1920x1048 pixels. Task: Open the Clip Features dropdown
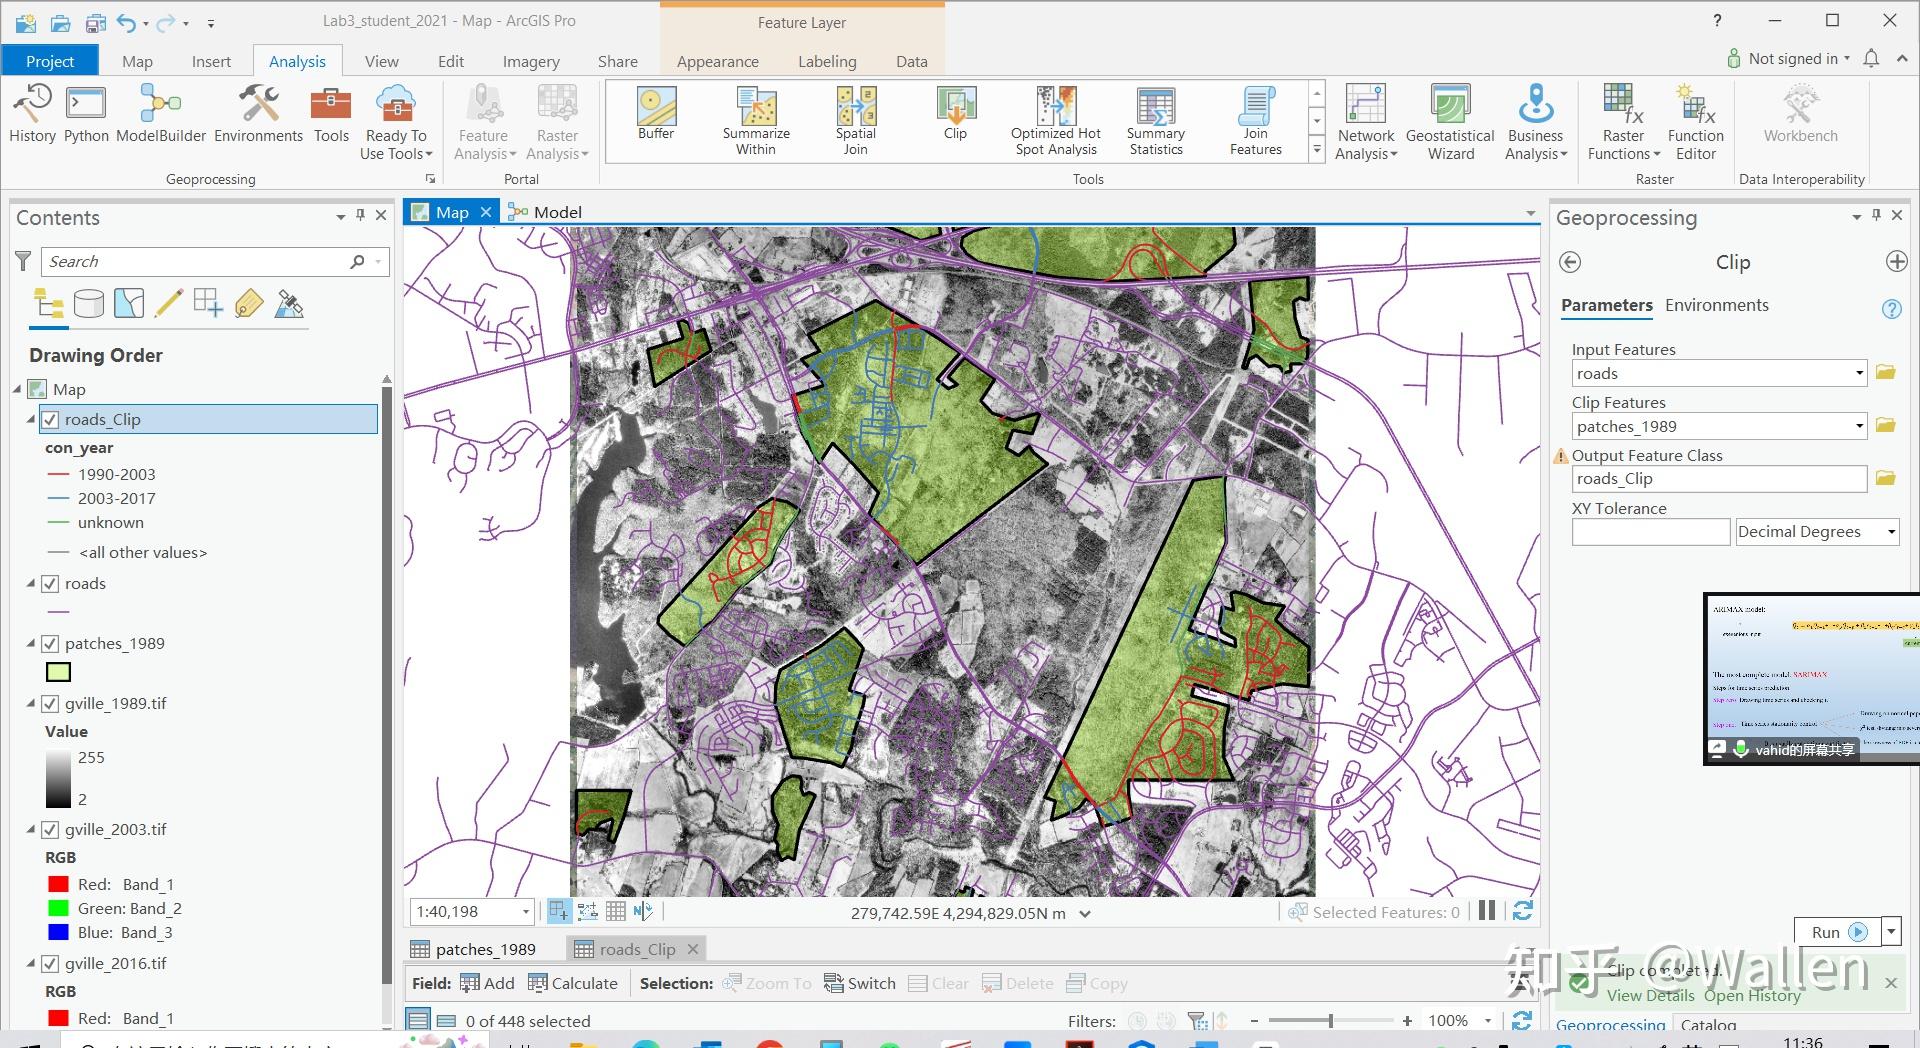click(1857, 425)
